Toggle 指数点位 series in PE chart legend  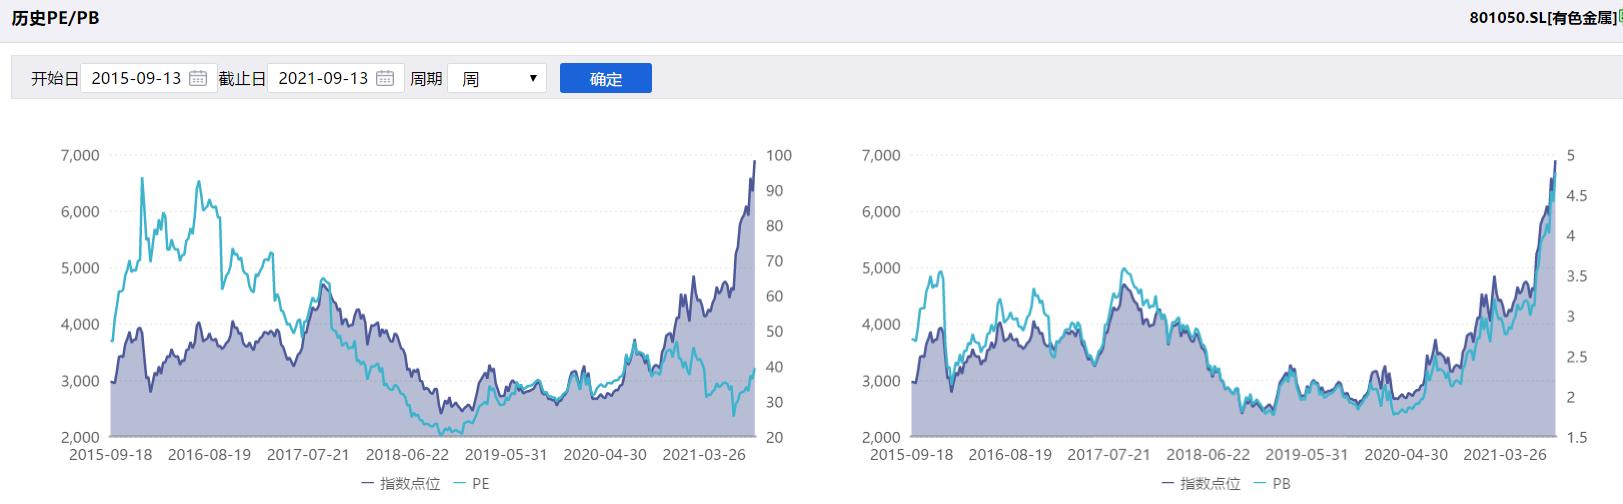(x=399, y=484)
